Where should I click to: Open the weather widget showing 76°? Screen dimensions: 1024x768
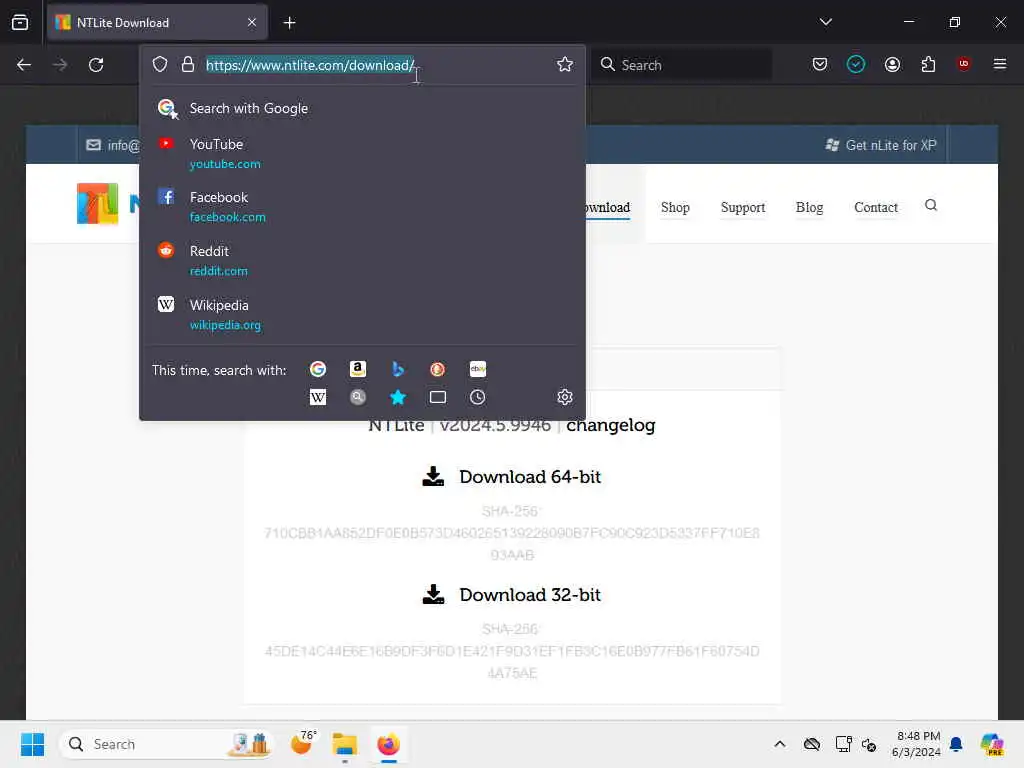(304, 743)
